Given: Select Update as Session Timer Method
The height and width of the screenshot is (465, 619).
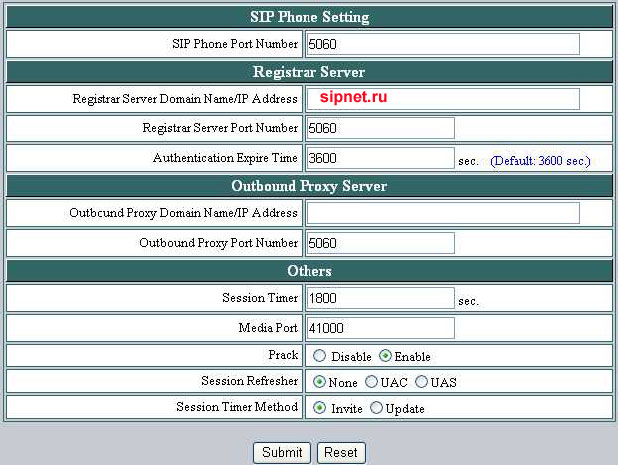Looking at the screenshot, I should [x=377, y=408].
